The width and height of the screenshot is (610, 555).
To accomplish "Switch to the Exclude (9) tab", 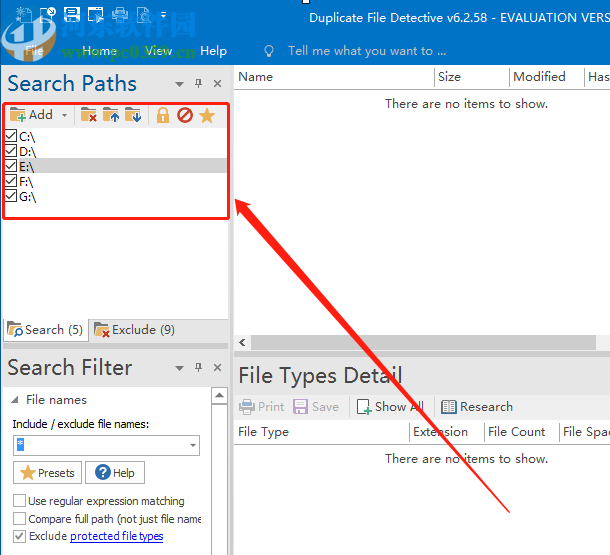I will pyautogui.click(x=134, y=330).
